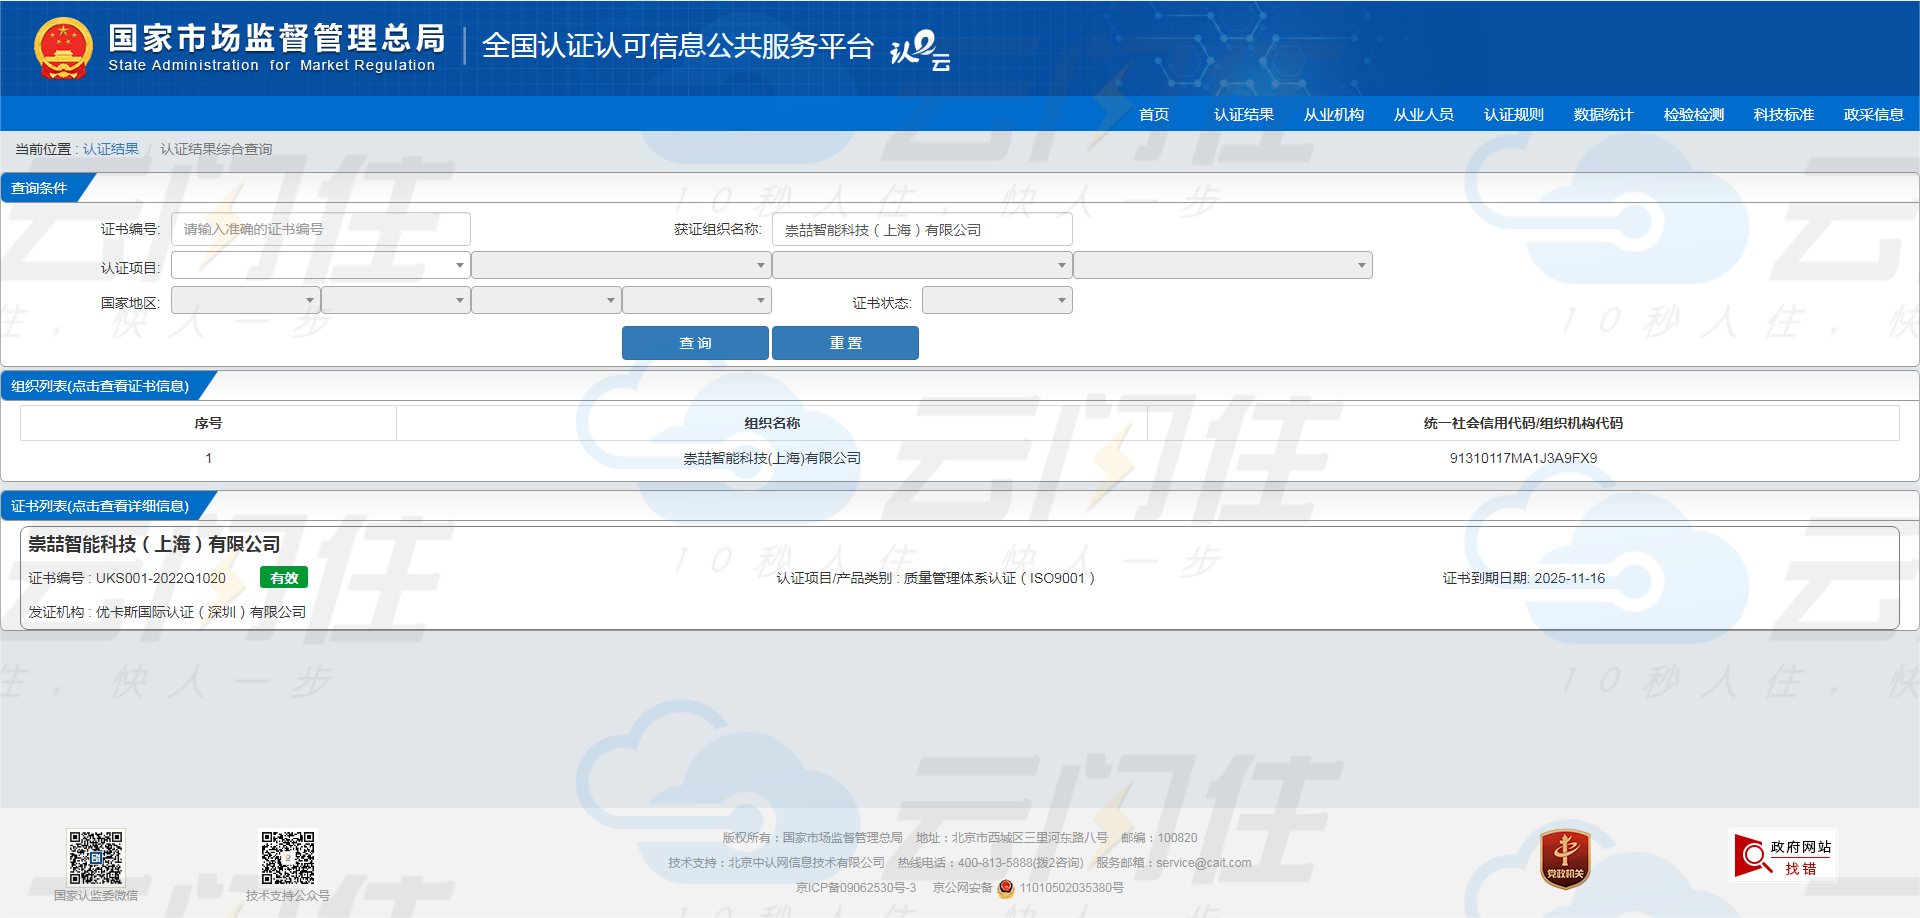Click the 证书列表 section header

point(100,506)
